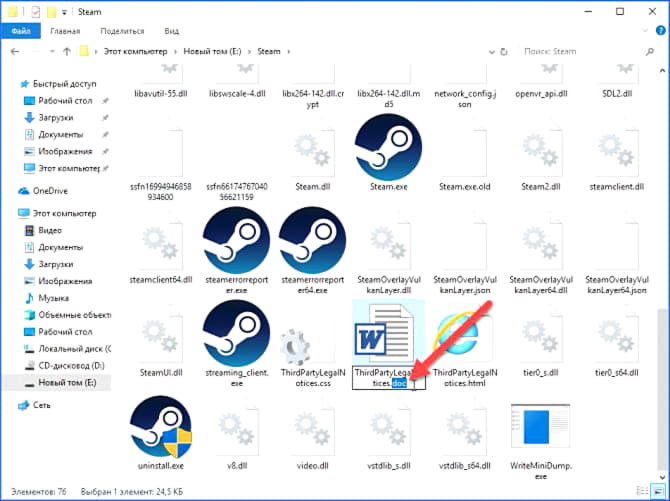
Task: Open the address bar history dropdown
Action: point(492,52)
